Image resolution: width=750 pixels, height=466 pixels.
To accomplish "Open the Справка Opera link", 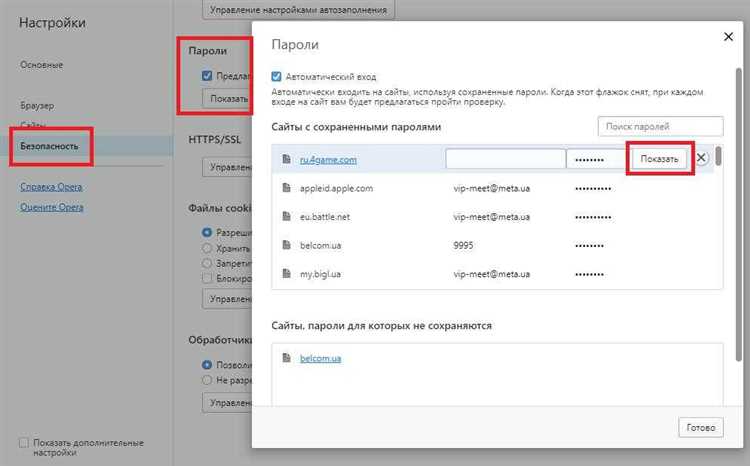I will 51,187.
